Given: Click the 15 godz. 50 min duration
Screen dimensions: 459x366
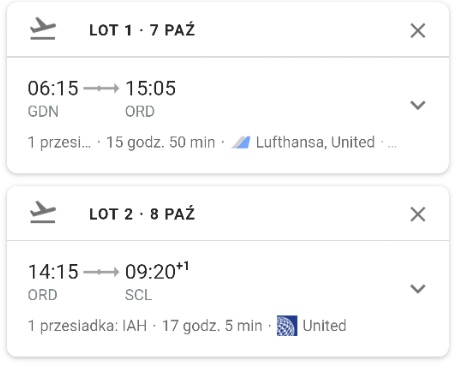Looking at the screenshot, I should point(161,142).
